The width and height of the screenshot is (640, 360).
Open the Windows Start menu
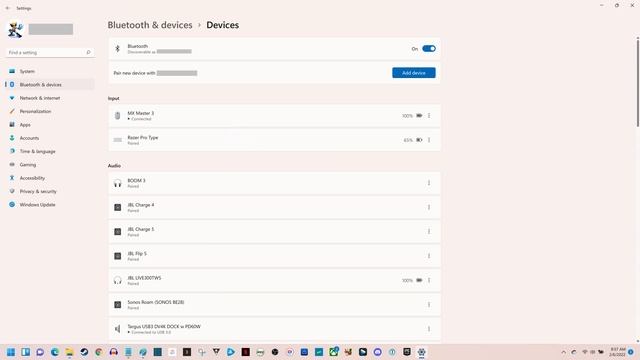11,352
